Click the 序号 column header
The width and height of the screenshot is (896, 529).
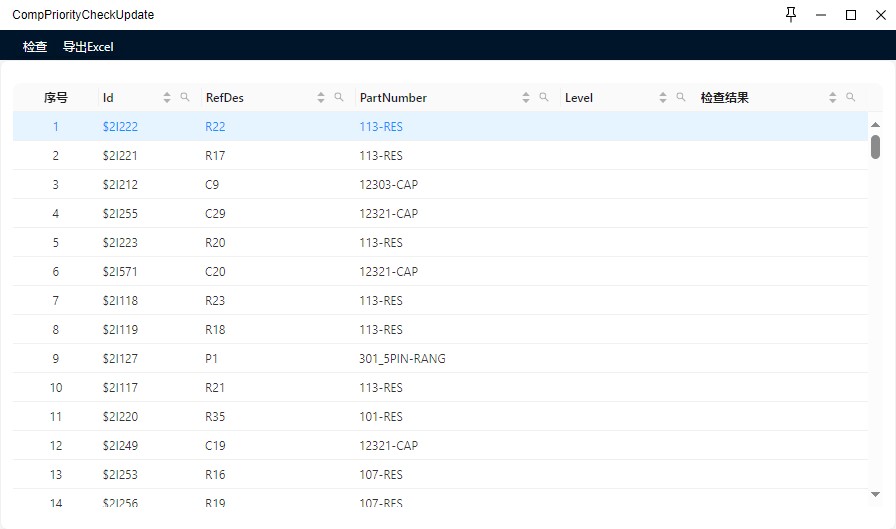56,98
